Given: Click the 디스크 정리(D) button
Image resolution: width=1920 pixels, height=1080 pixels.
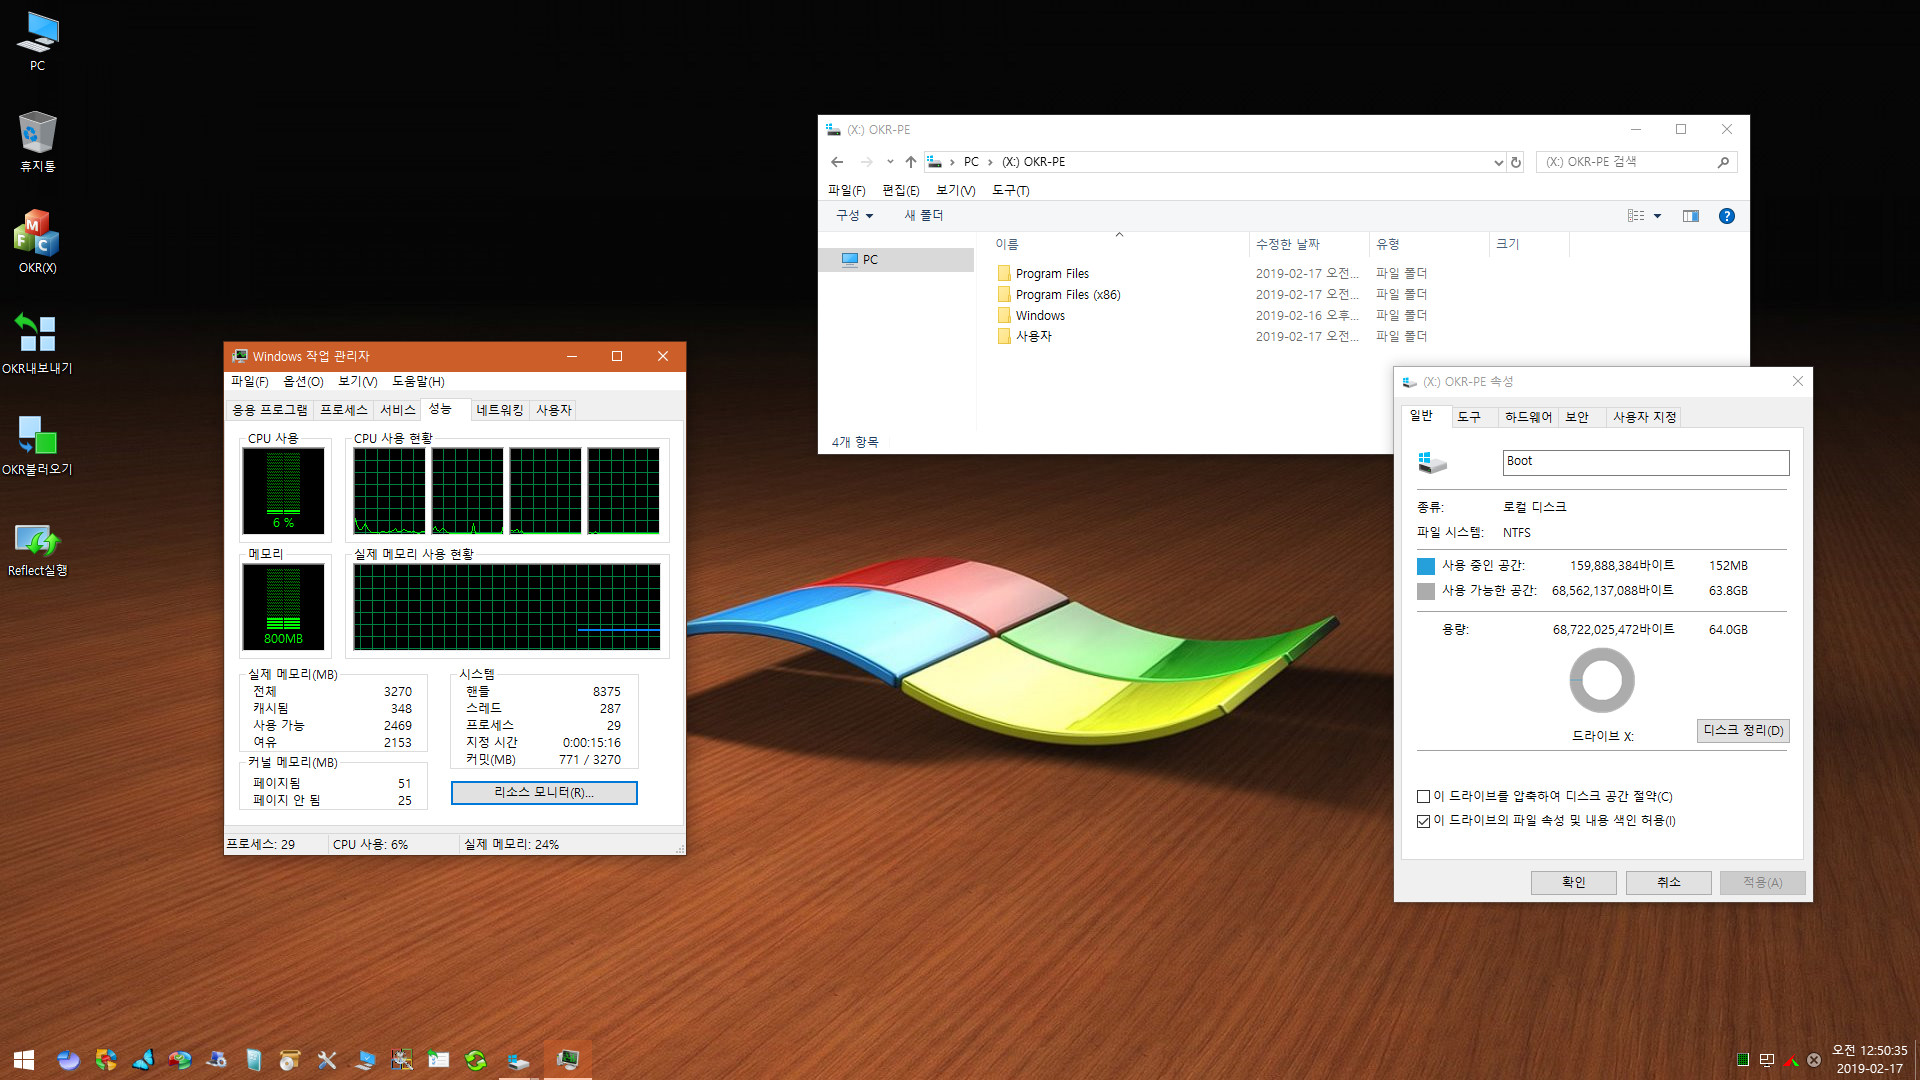Looking at the screenshot, I should point(1743,731).
